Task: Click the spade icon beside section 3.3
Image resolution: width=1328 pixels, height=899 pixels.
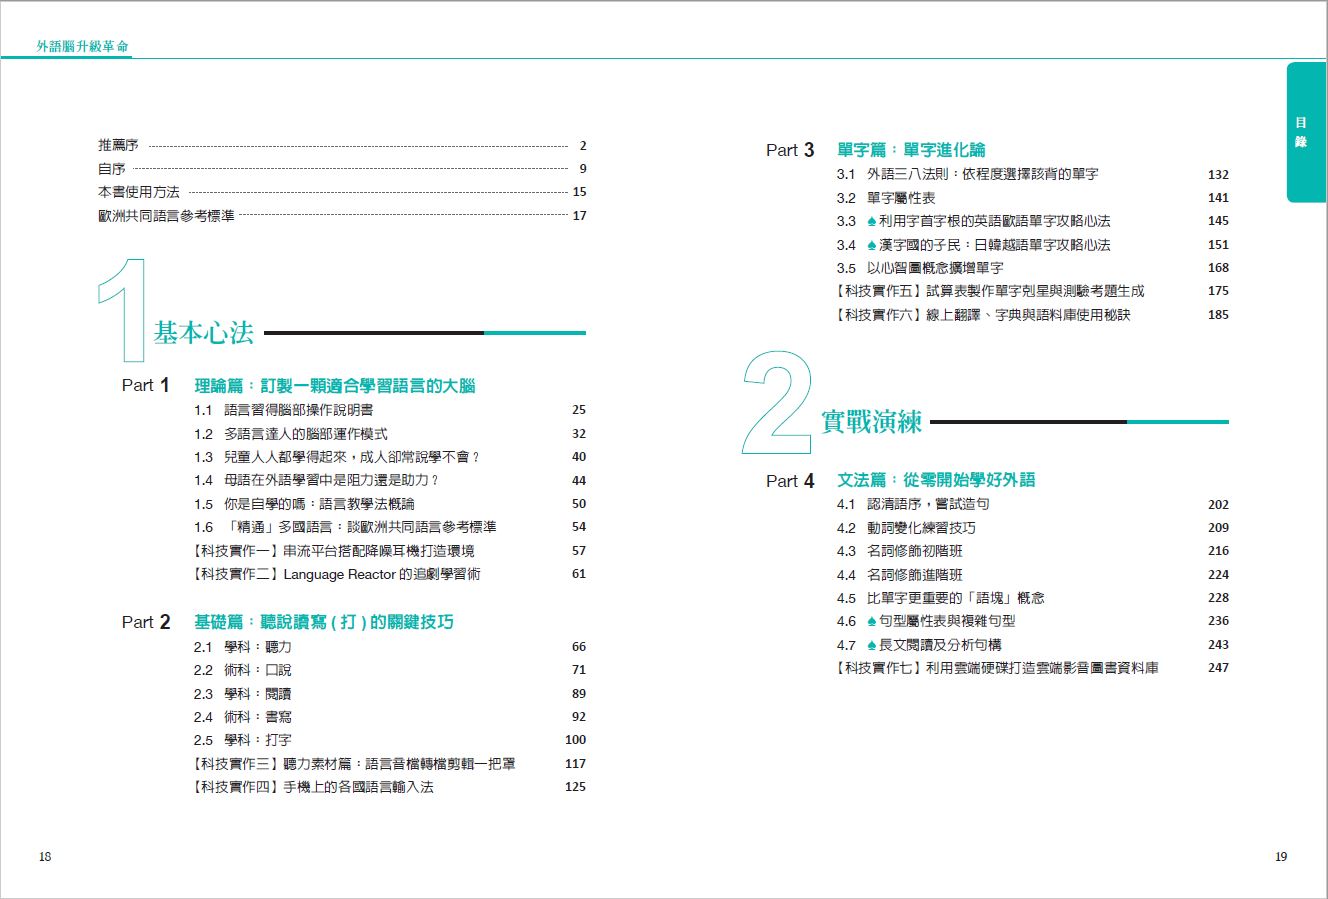Action: click(x=872, y=221)
